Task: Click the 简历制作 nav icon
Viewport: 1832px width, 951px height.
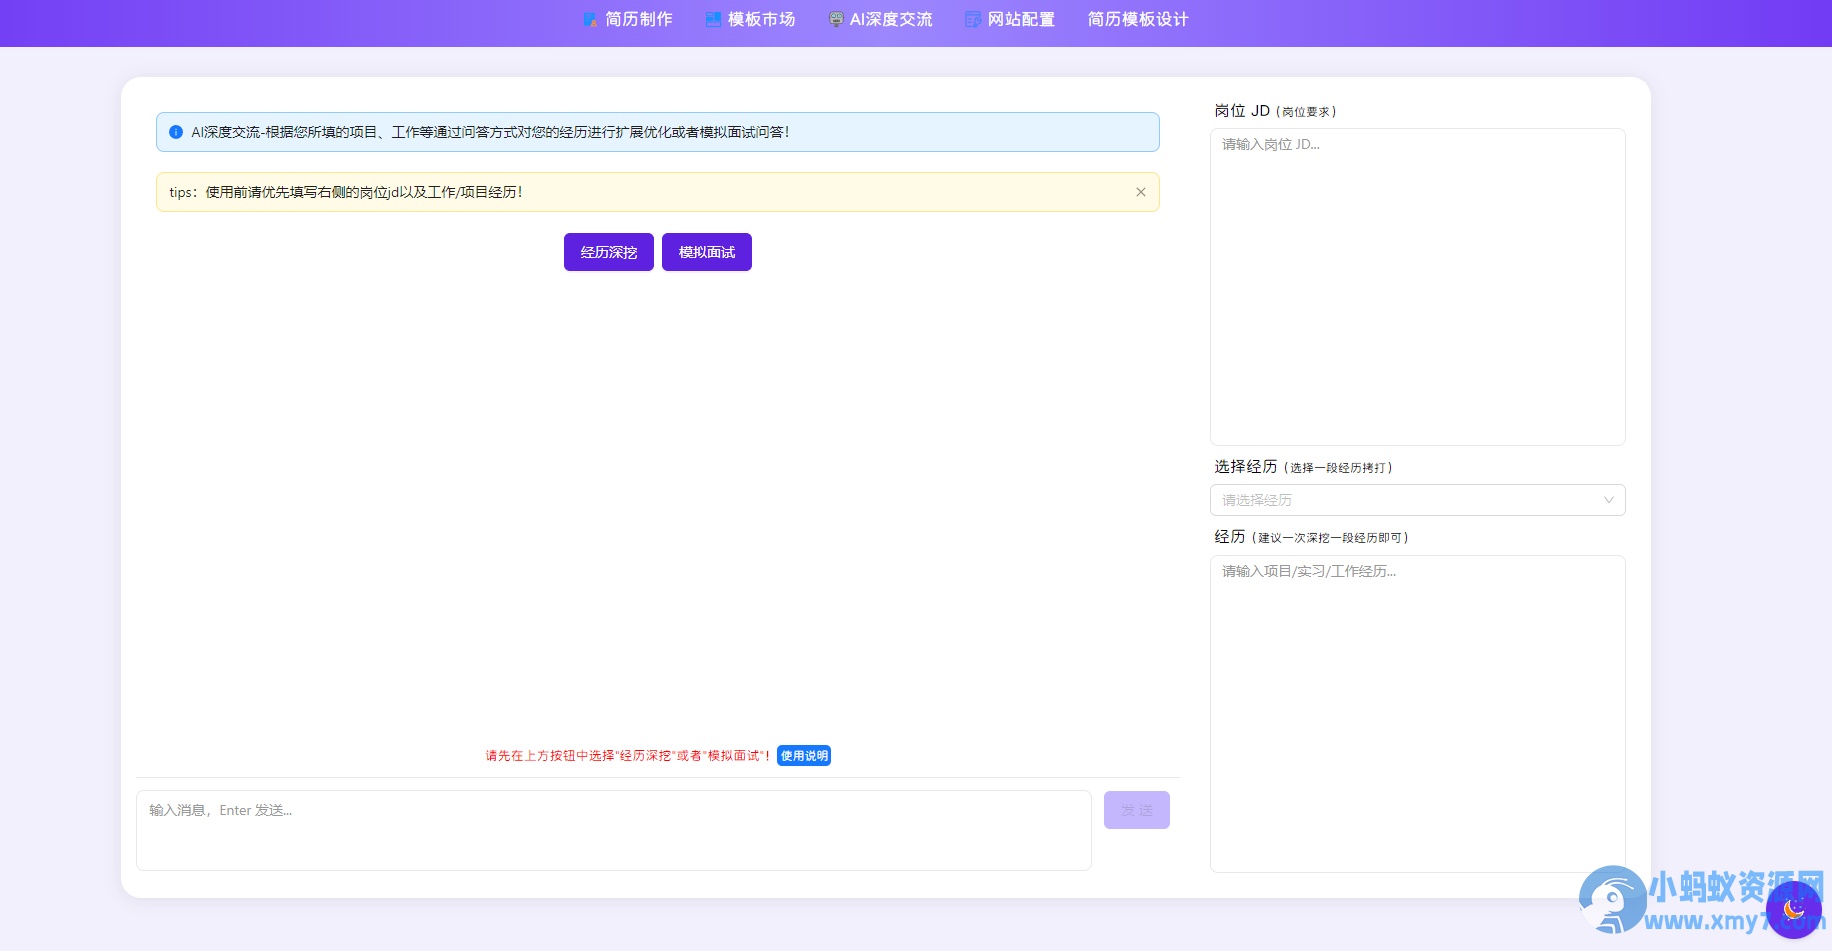Action: [591, 19]
